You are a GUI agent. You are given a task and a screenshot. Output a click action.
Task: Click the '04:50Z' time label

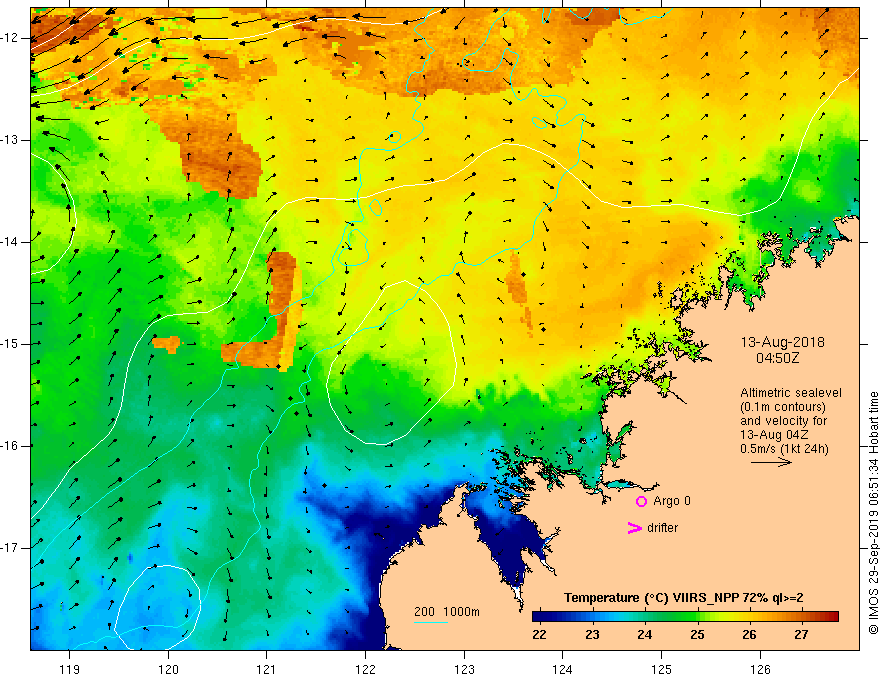777,357
